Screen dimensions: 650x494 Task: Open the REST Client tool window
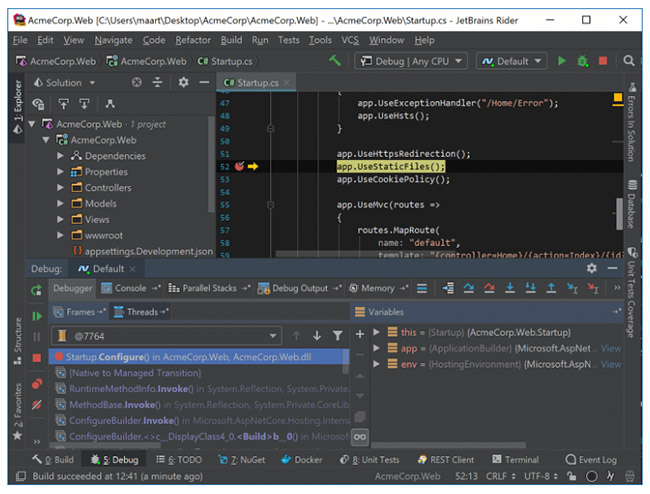tap(446, 460)
